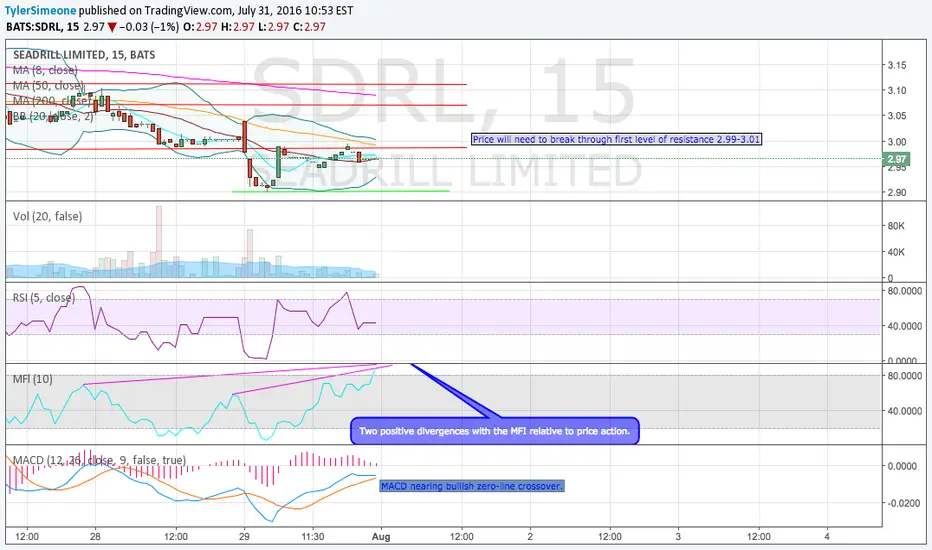Click the 2 date label on time axis
The width and height of the screenshot is (932, 550).
(x=530, y=537)
